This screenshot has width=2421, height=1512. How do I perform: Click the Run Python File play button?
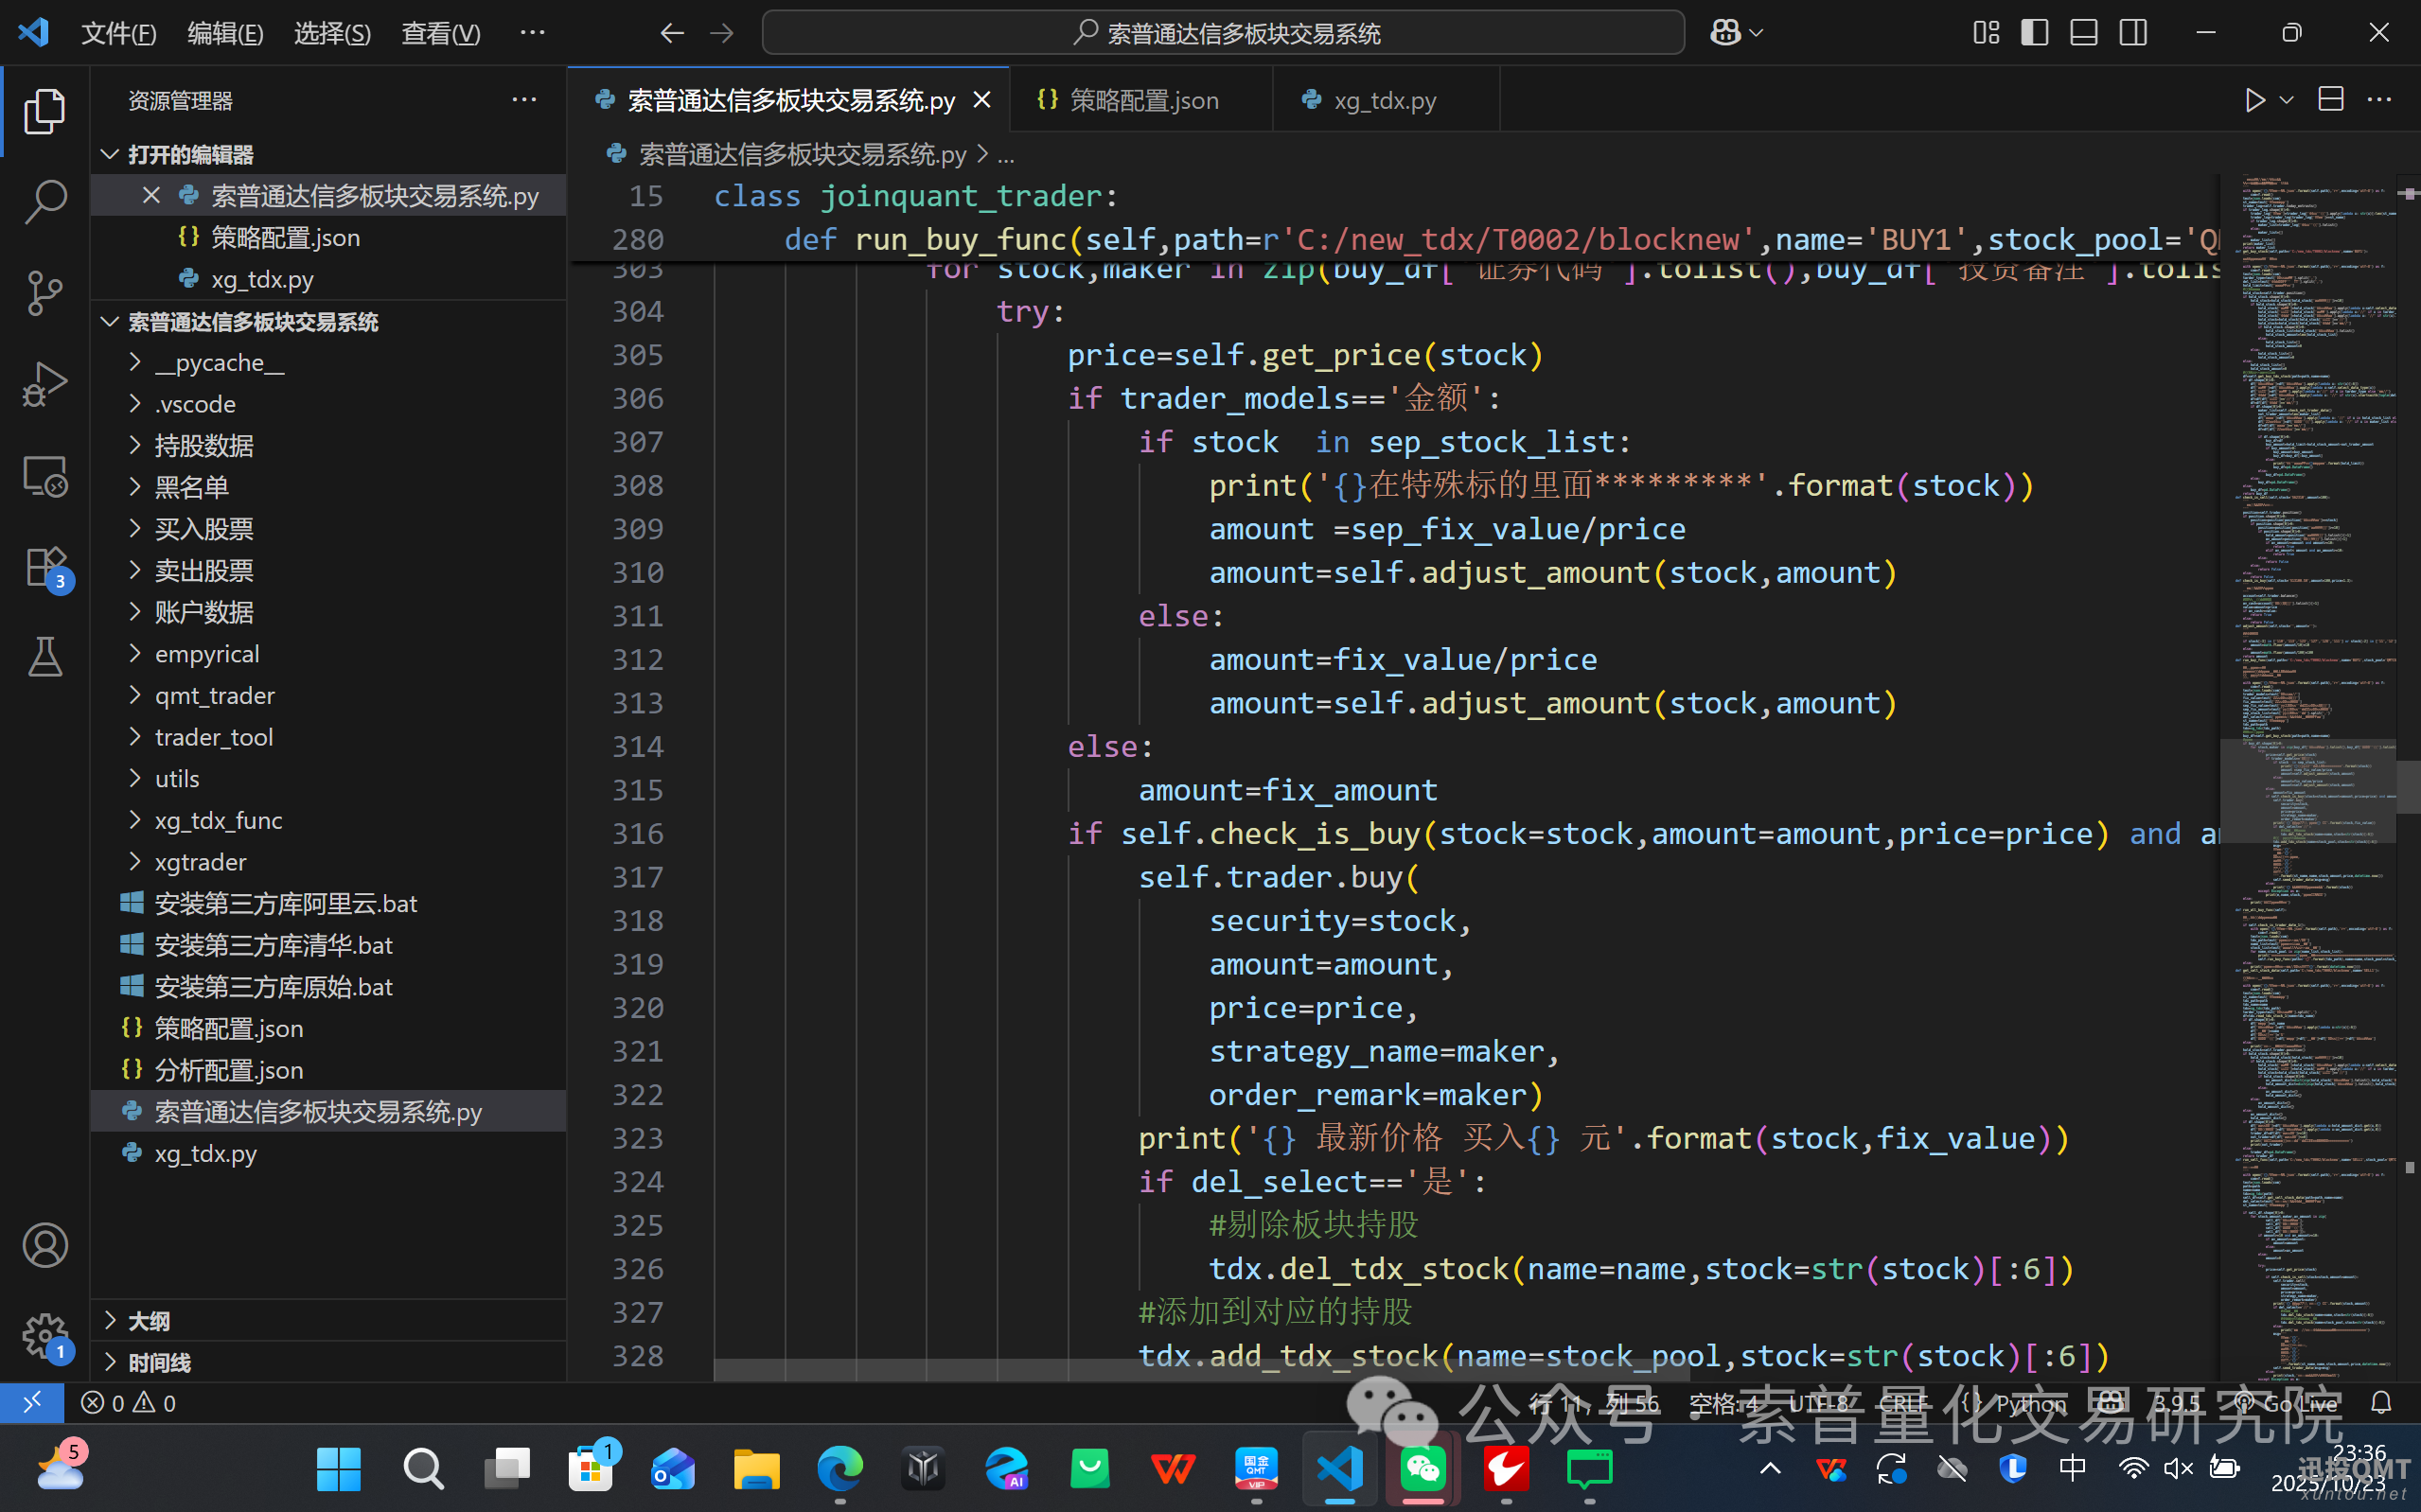point(2254,100)
